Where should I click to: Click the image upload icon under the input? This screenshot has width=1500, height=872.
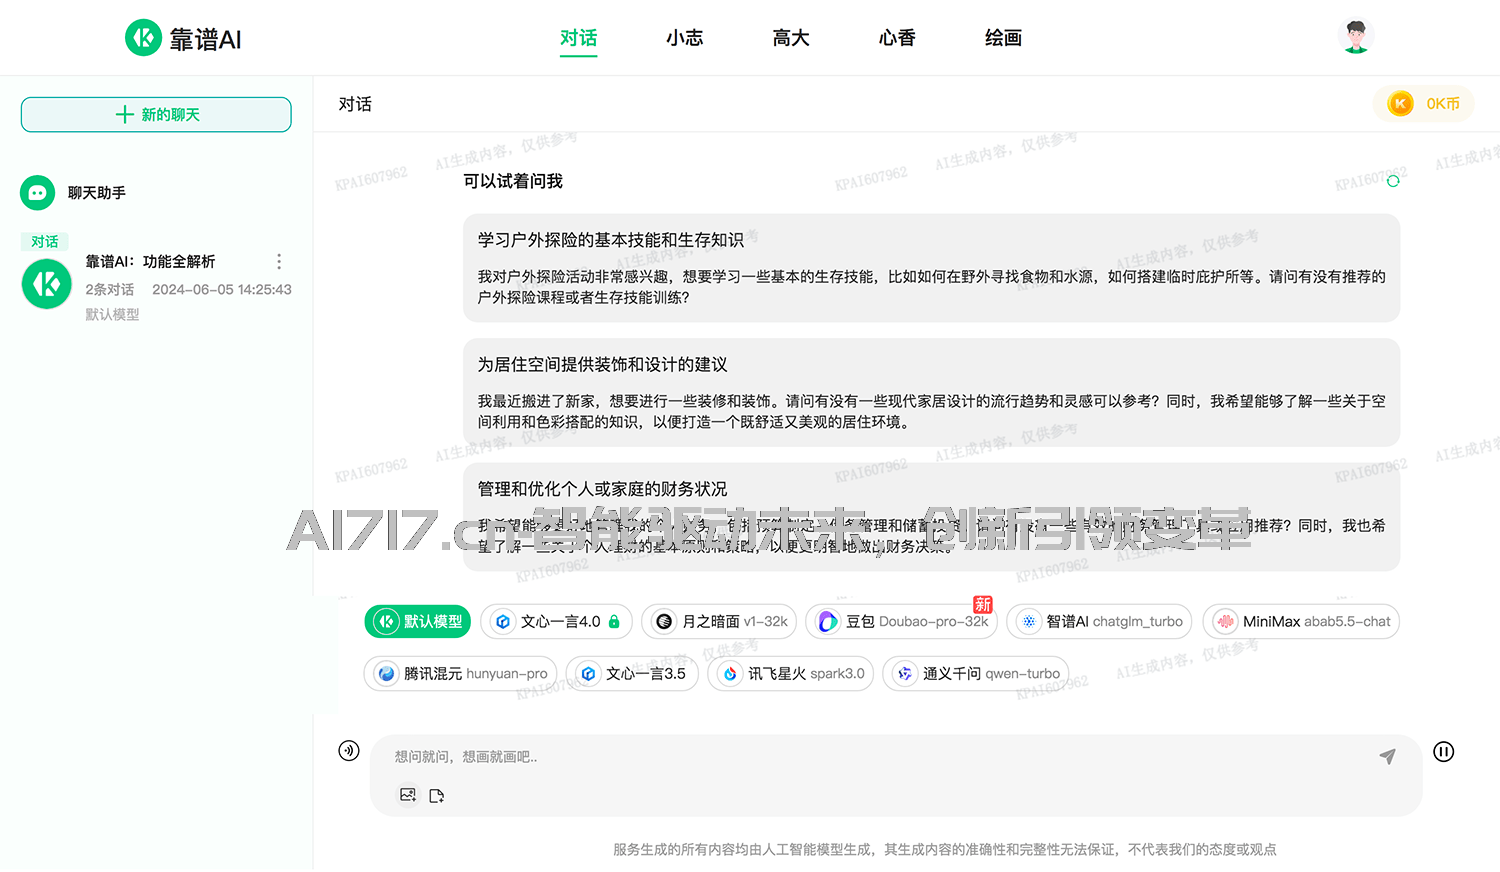tap(408, 795)
